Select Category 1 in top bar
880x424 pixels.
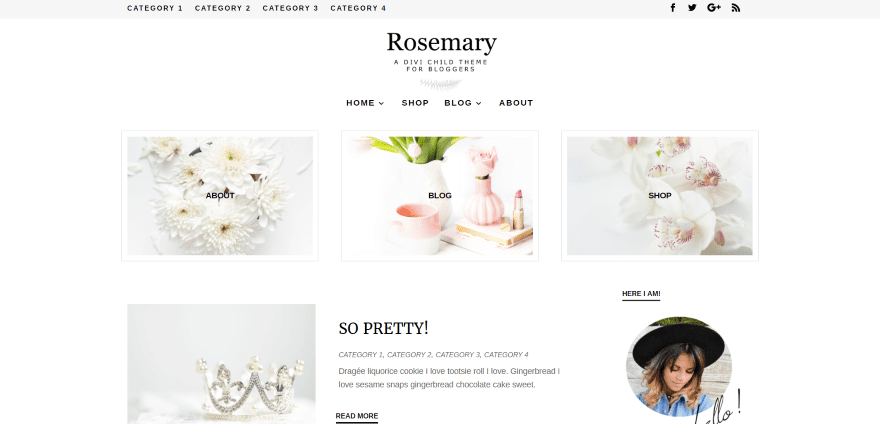[155, 8]
